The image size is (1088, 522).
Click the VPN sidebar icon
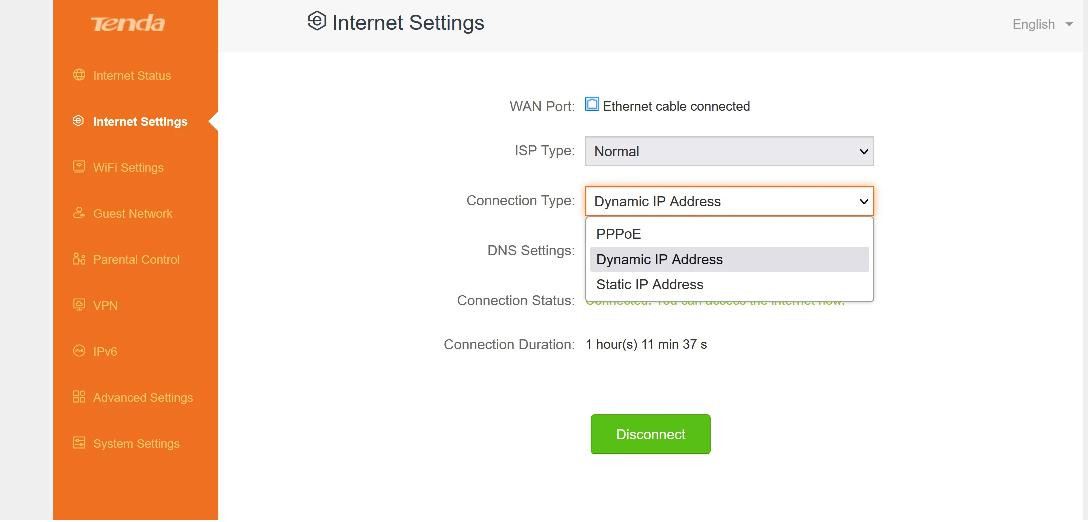(79, 305)
